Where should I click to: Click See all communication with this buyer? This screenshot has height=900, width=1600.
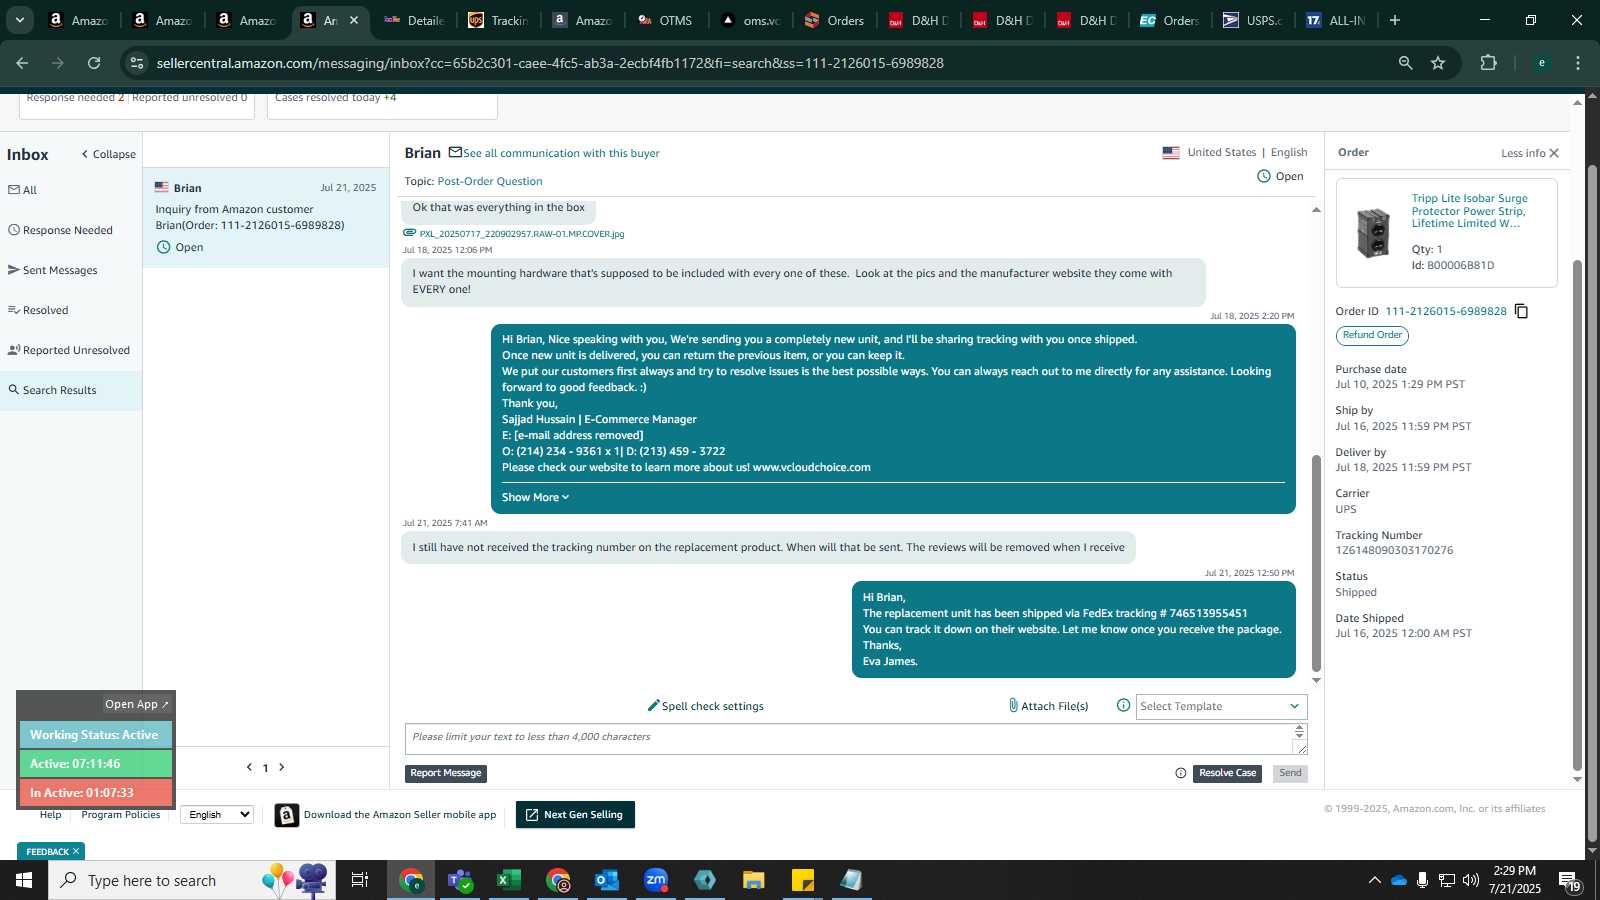point(561,153)
